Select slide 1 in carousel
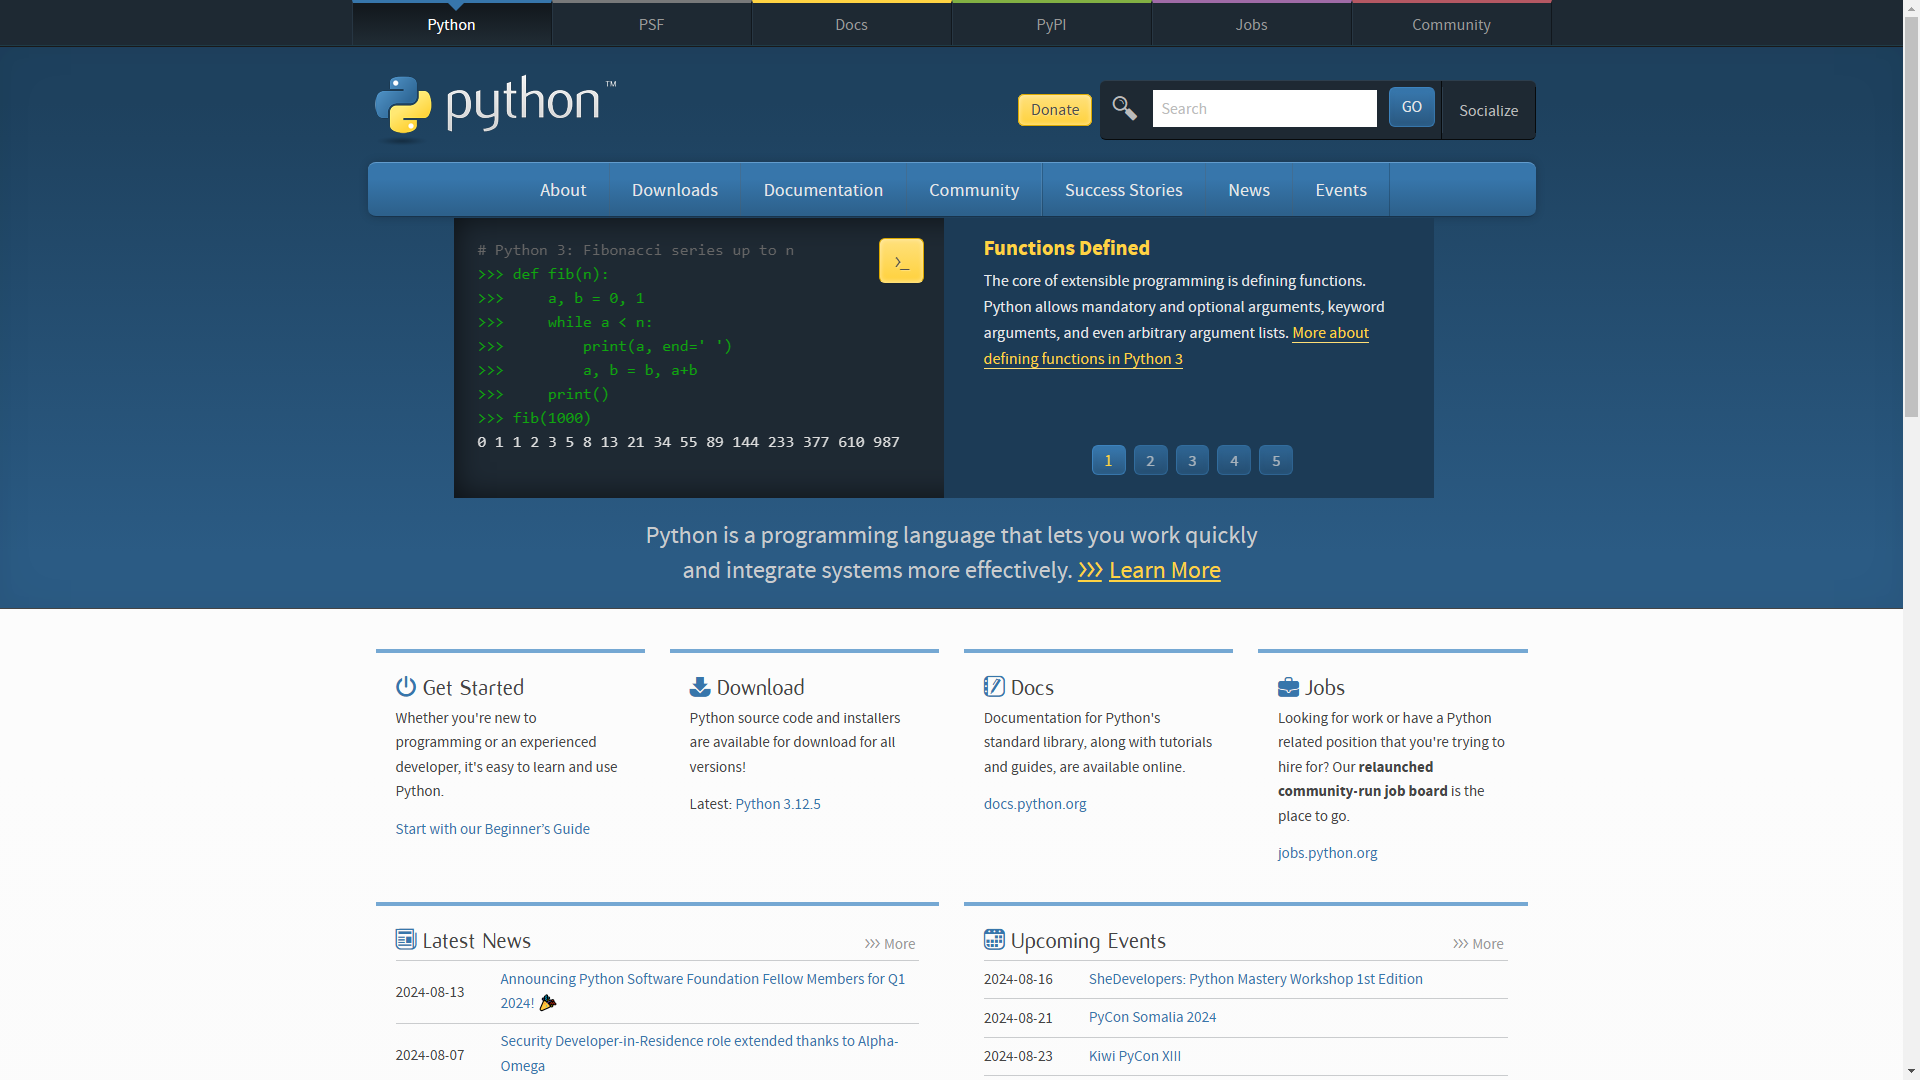Image resolution: width=1920 pixels, height=1080 pixels. click(x=1108, y=461)
